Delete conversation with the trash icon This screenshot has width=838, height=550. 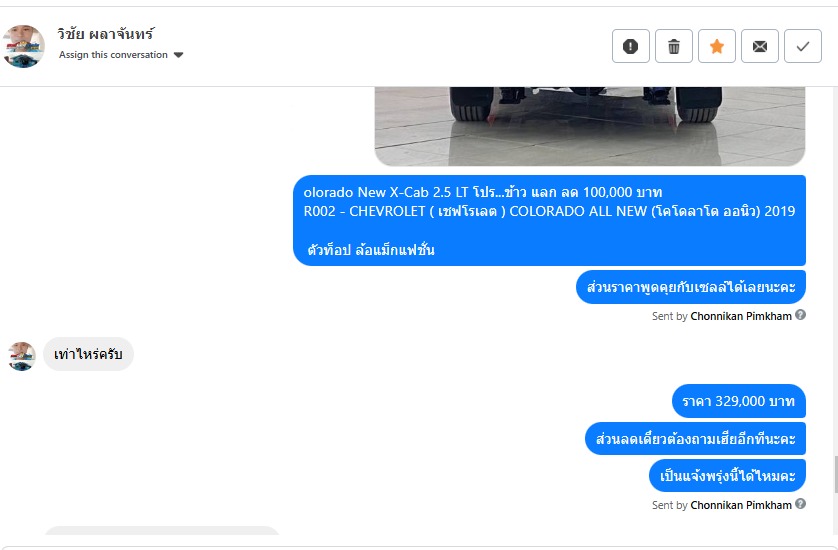point(674,47)
